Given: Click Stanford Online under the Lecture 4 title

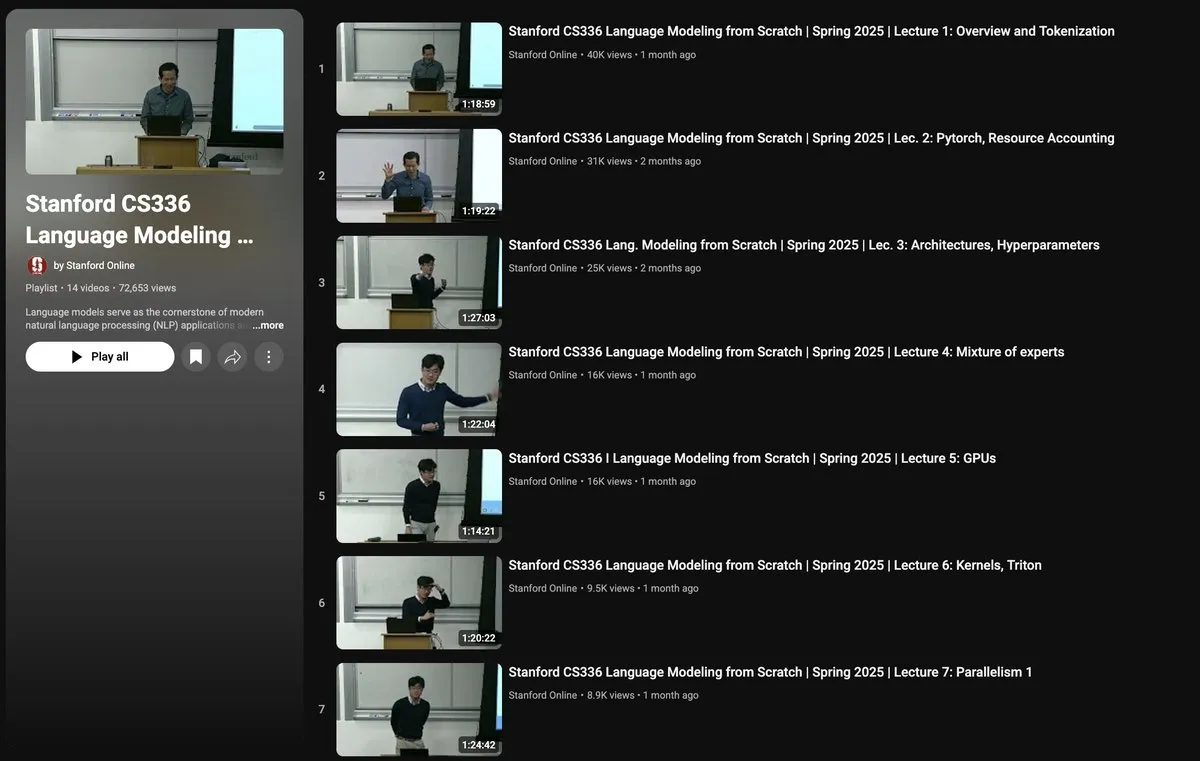Looking at the screenshot, I should 543,375.
